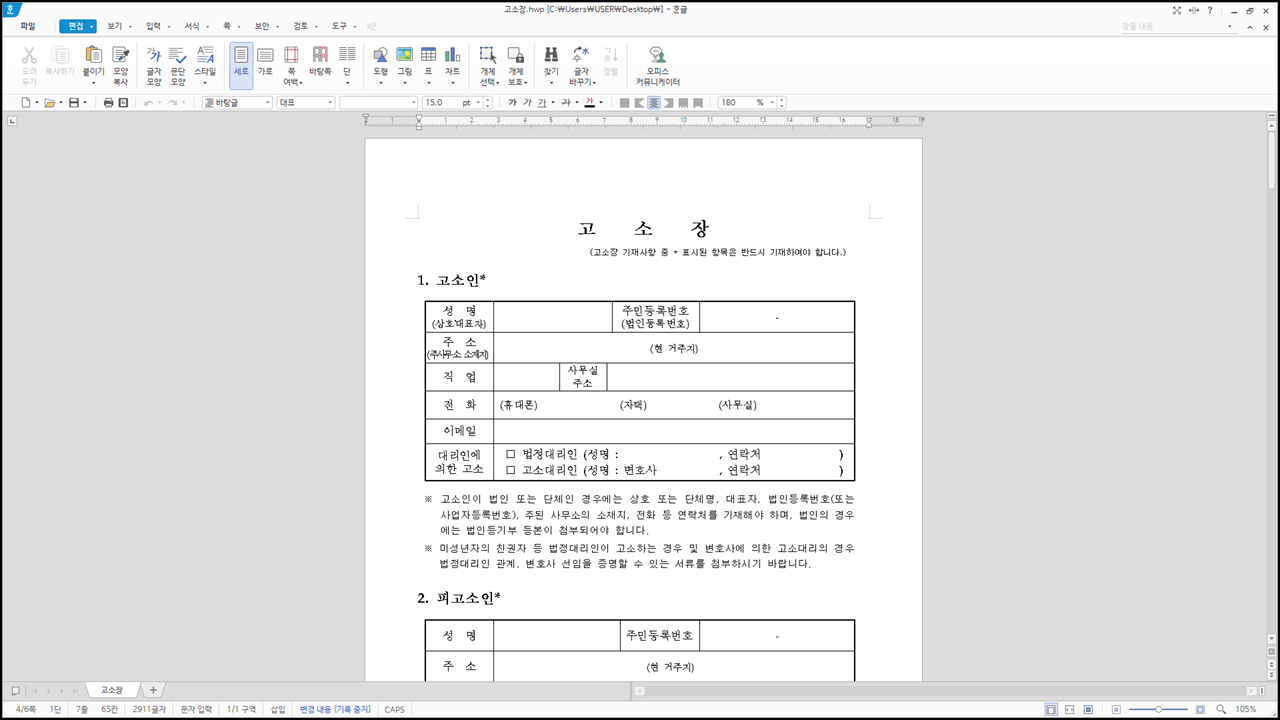Insert a 차트 chart
Screen dimensions: 1280x720
pos(452,66)
